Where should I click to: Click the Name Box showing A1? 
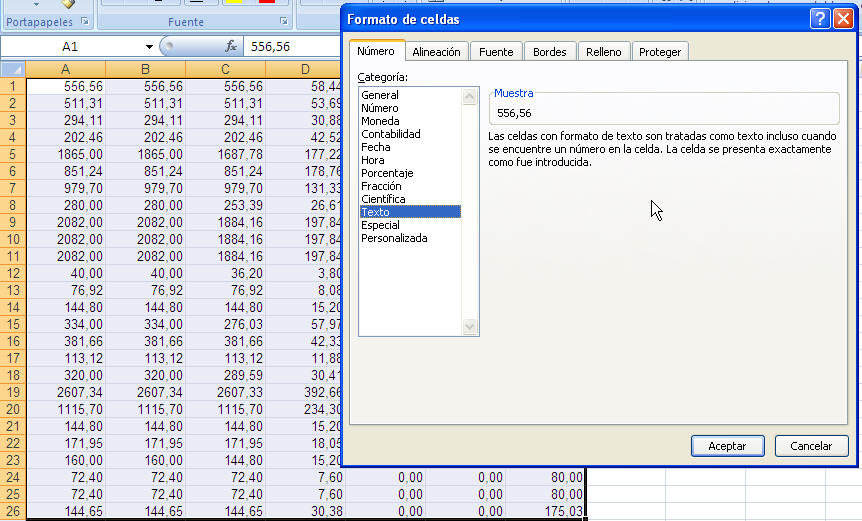coord(71,47)
